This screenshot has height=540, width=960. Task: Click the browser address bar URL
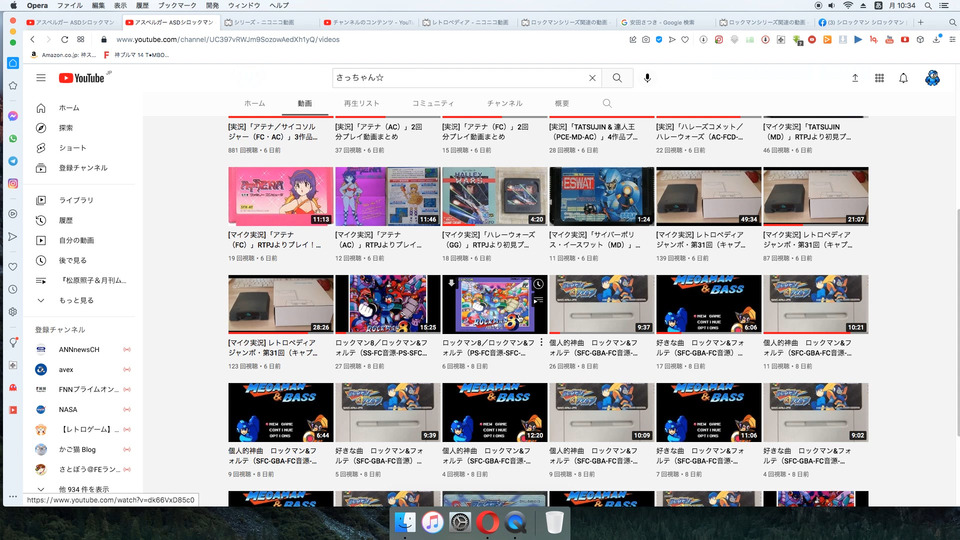pyautogui.click(x=228, y=39)
